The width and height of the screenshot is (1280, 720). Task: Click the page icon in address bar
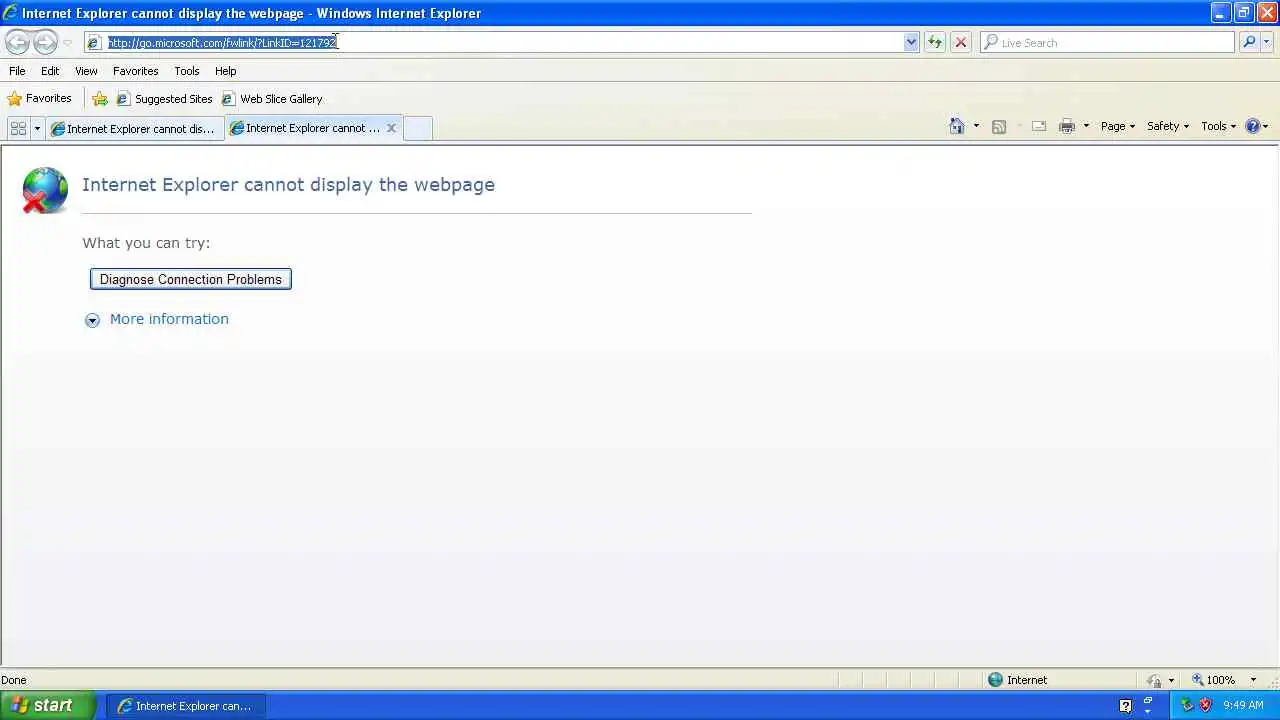coord(94,43)
